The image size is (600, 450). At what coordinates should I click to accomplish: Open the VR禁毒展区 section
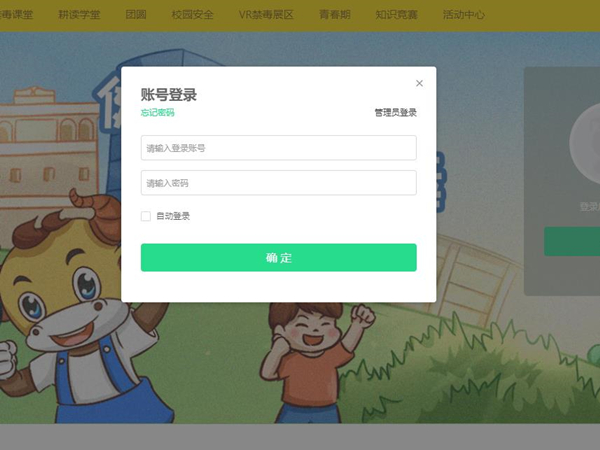(x=266, y=15)
